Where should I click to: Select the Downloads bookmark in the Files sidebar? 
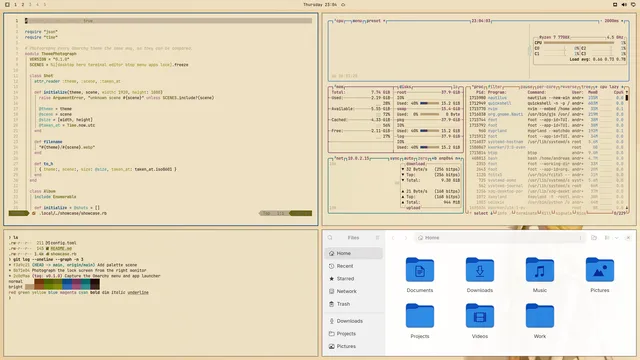point(353,321)
